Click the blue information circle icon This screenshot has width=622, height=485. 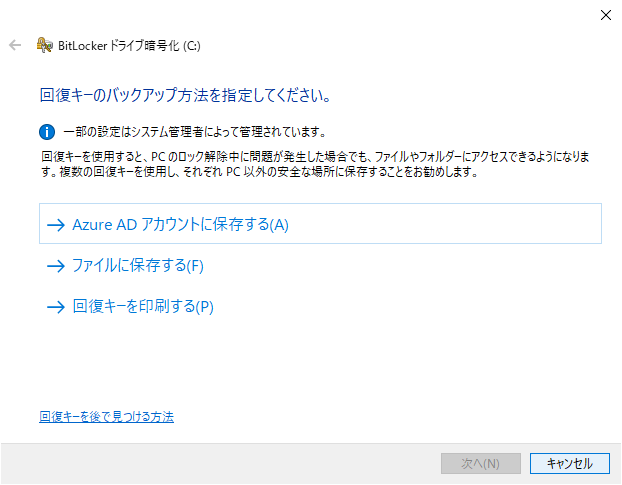coord(47,132)
